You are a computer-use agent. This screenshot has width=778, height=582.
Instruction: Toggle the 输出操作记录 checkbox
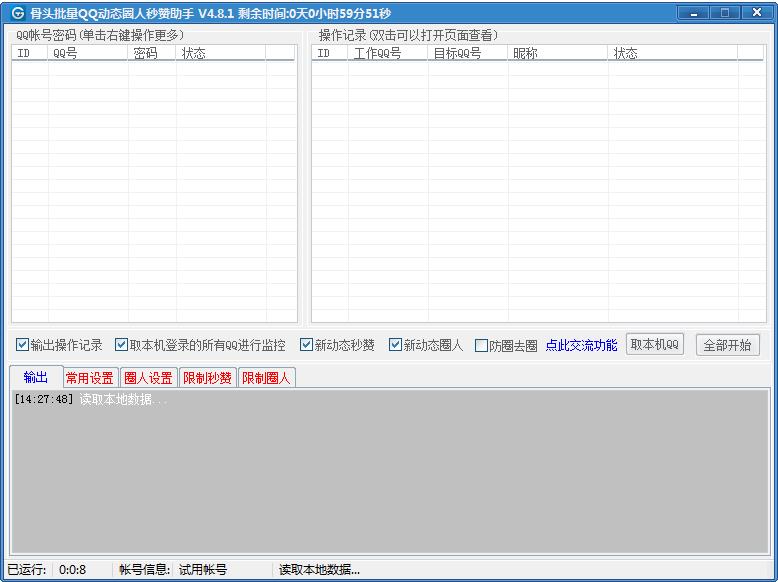23,345
